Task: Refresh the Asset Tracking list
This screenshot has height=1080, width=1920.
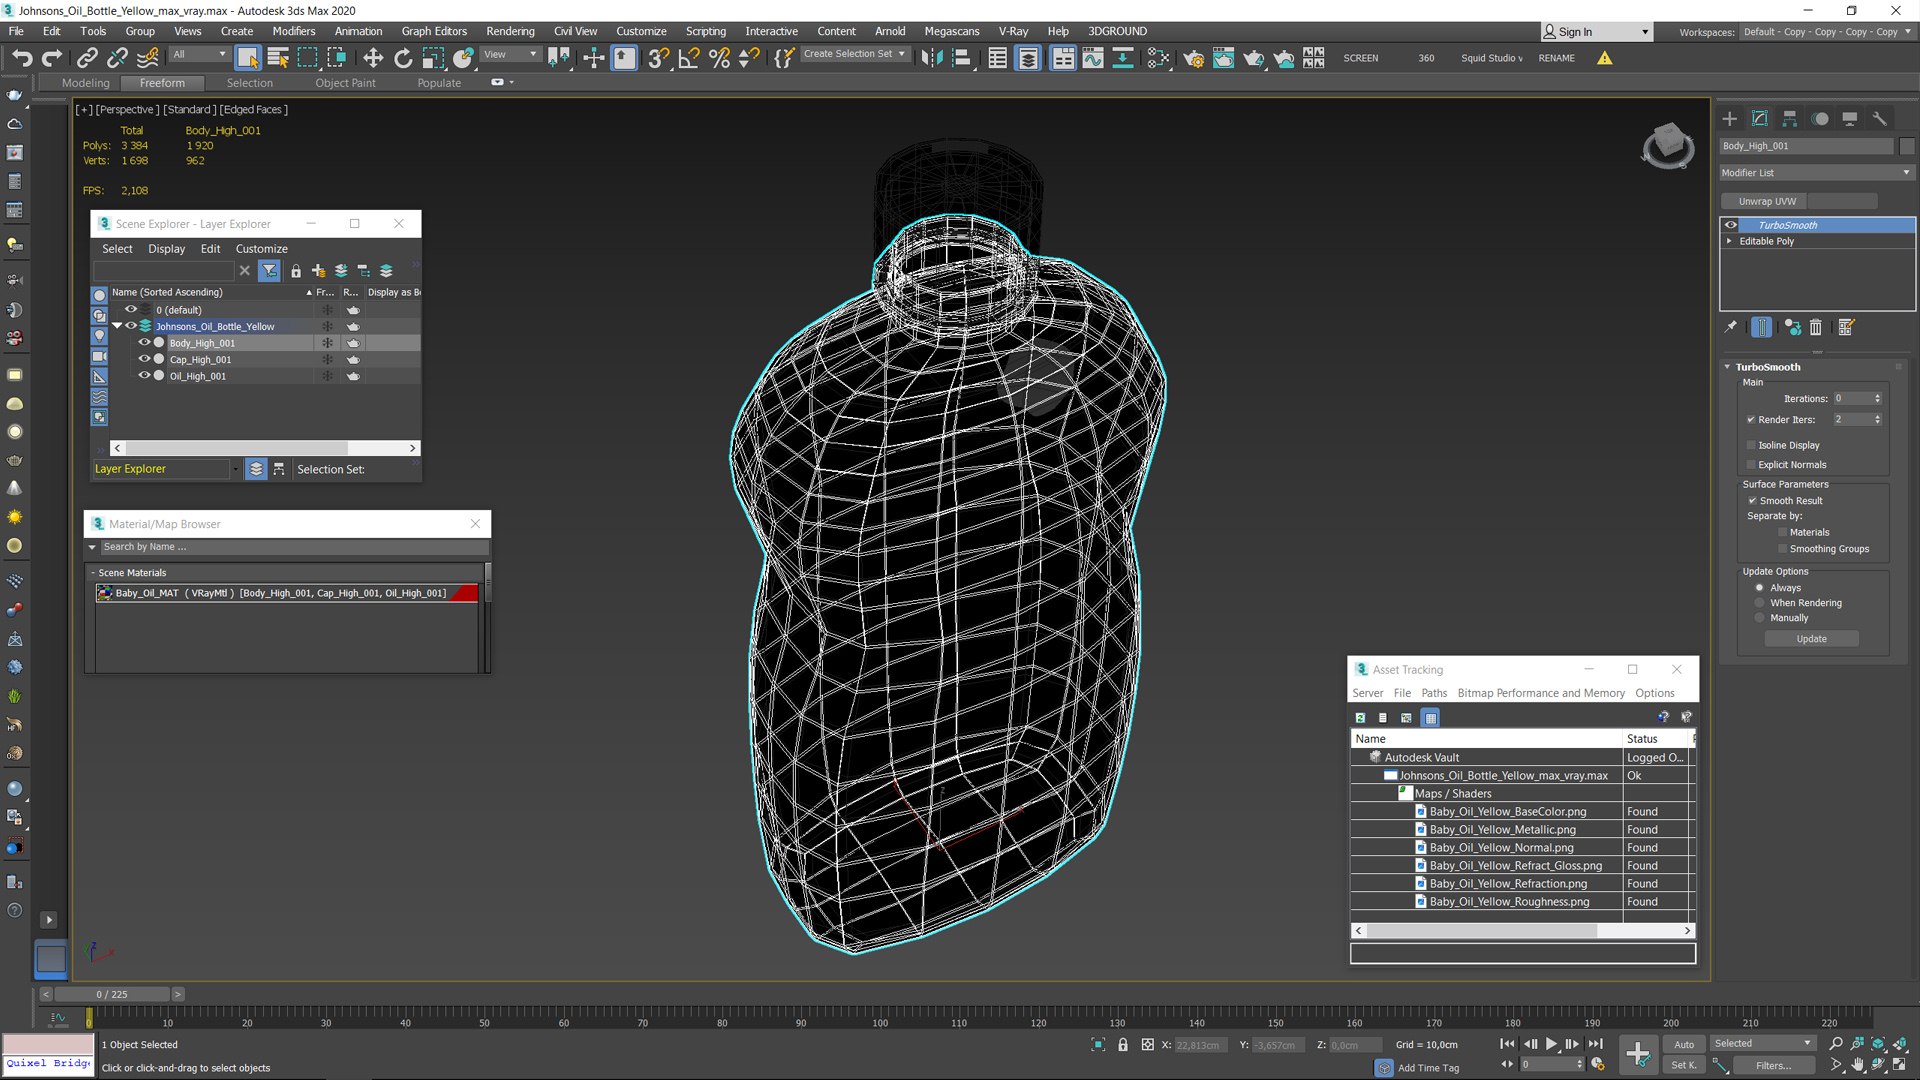Action: coord(1360,717)
